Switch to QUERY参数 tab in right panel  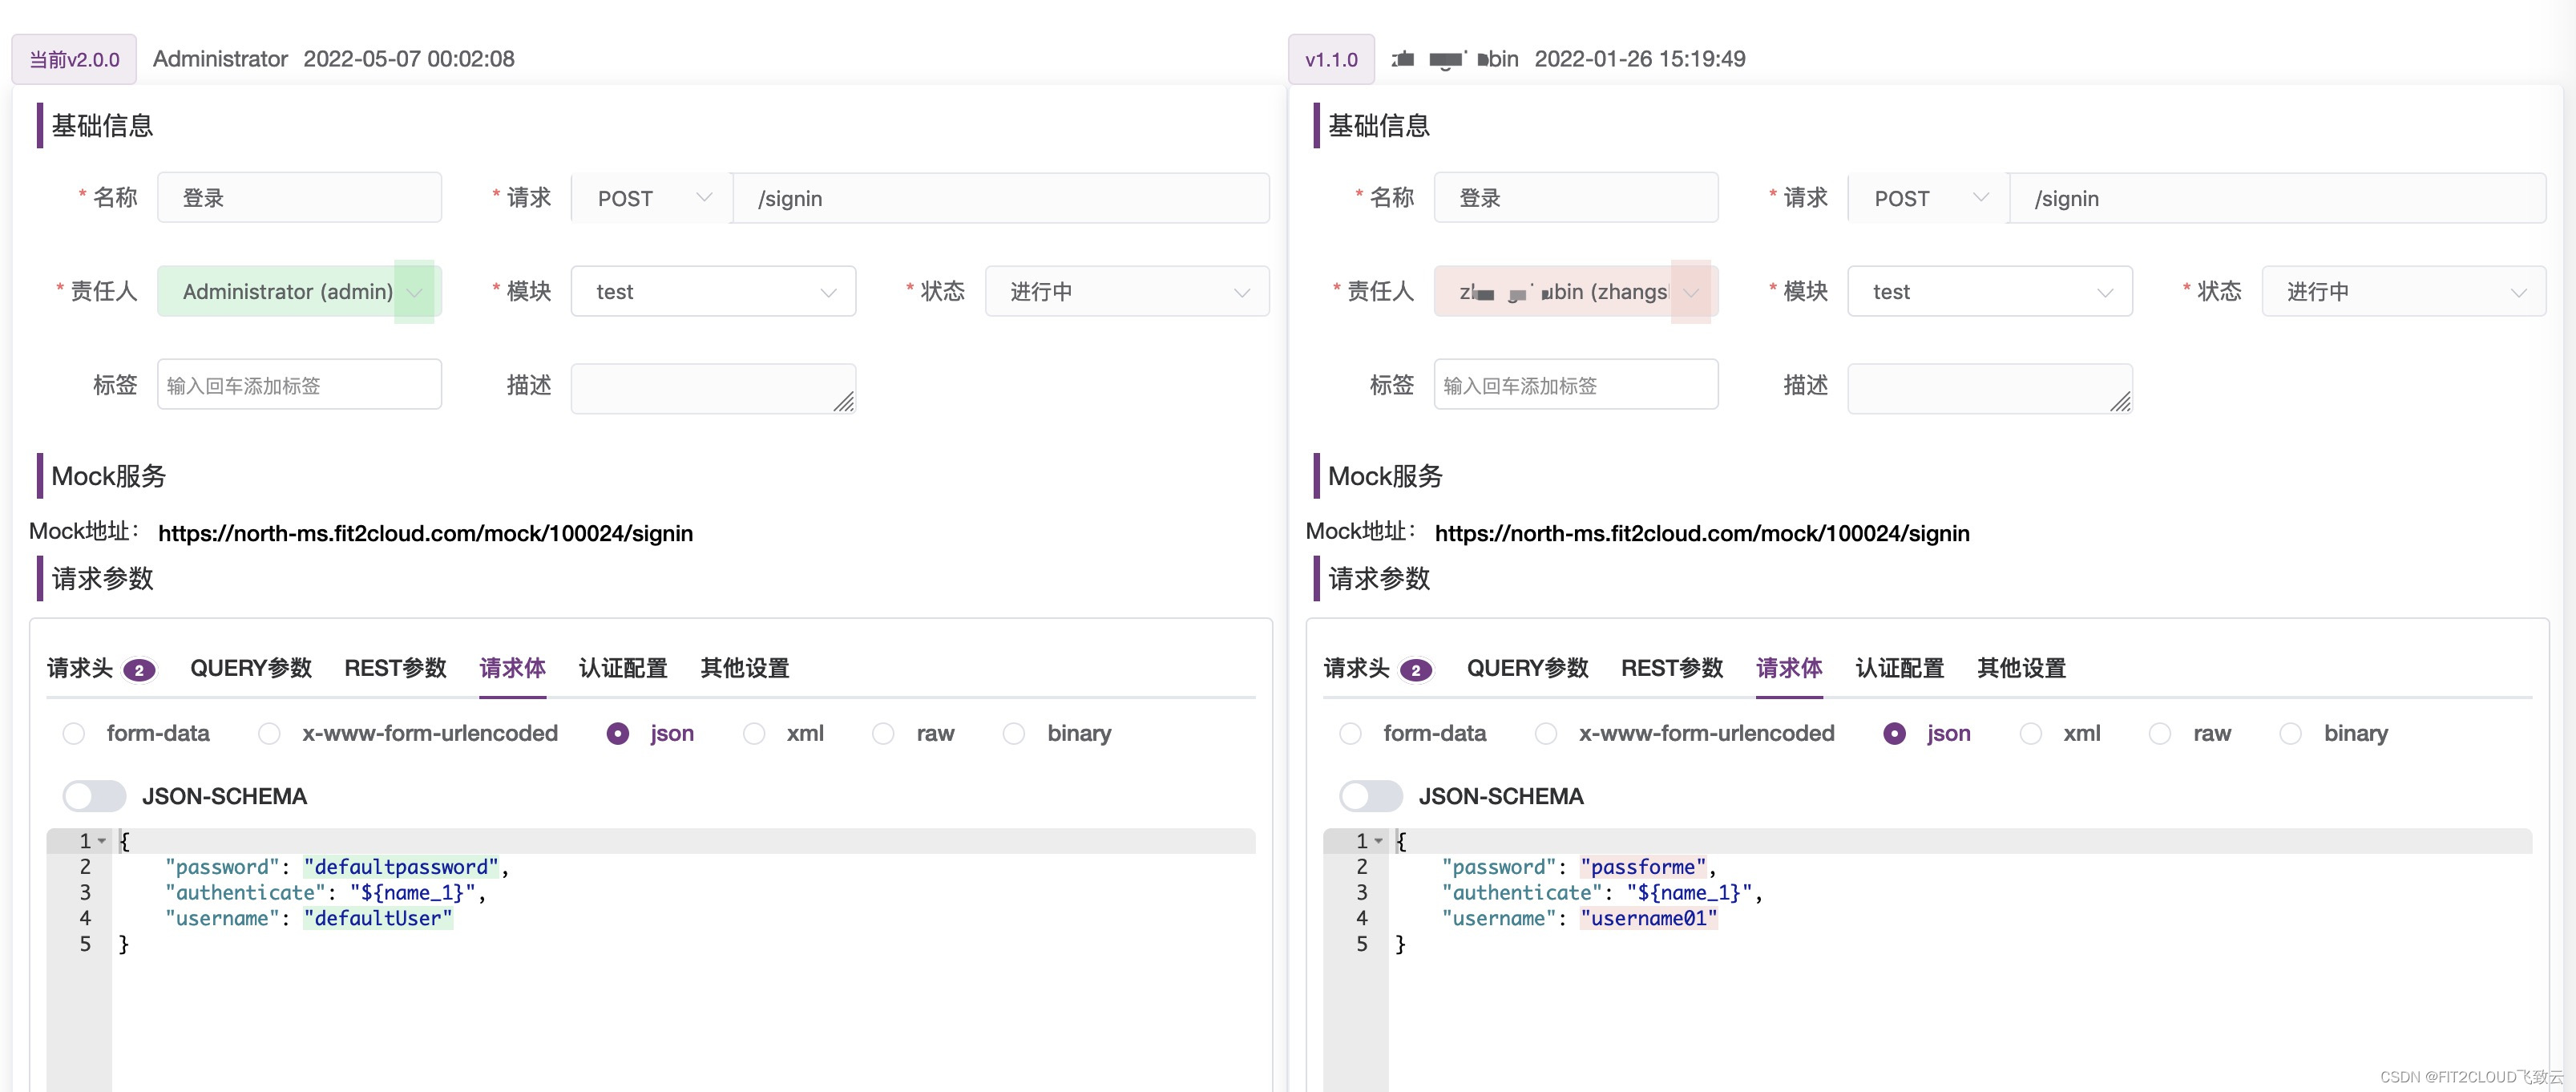1528,668
